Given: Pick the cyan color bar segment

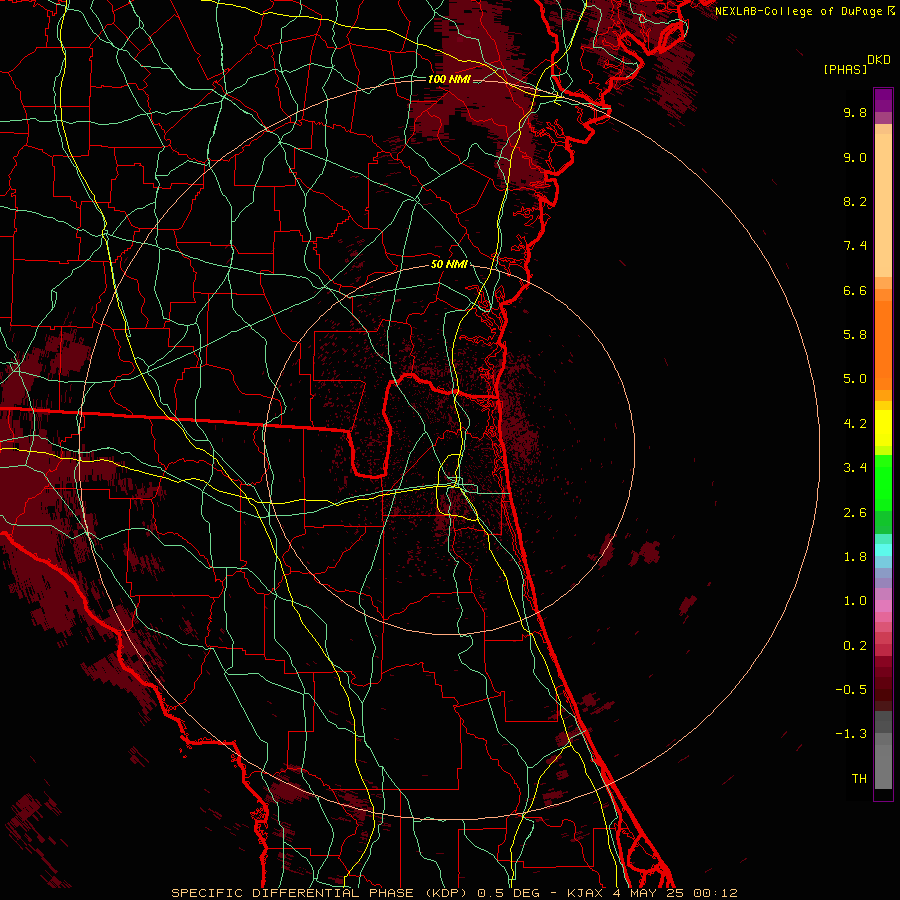Looking at the screenshot, I should (x=883, y=550).
